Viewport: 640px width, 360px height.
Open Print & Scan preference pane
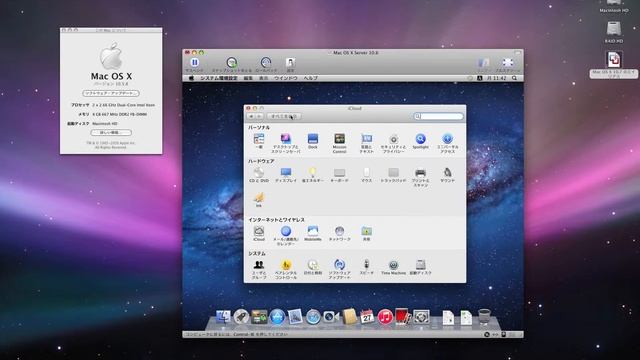[x=420, y=177]
